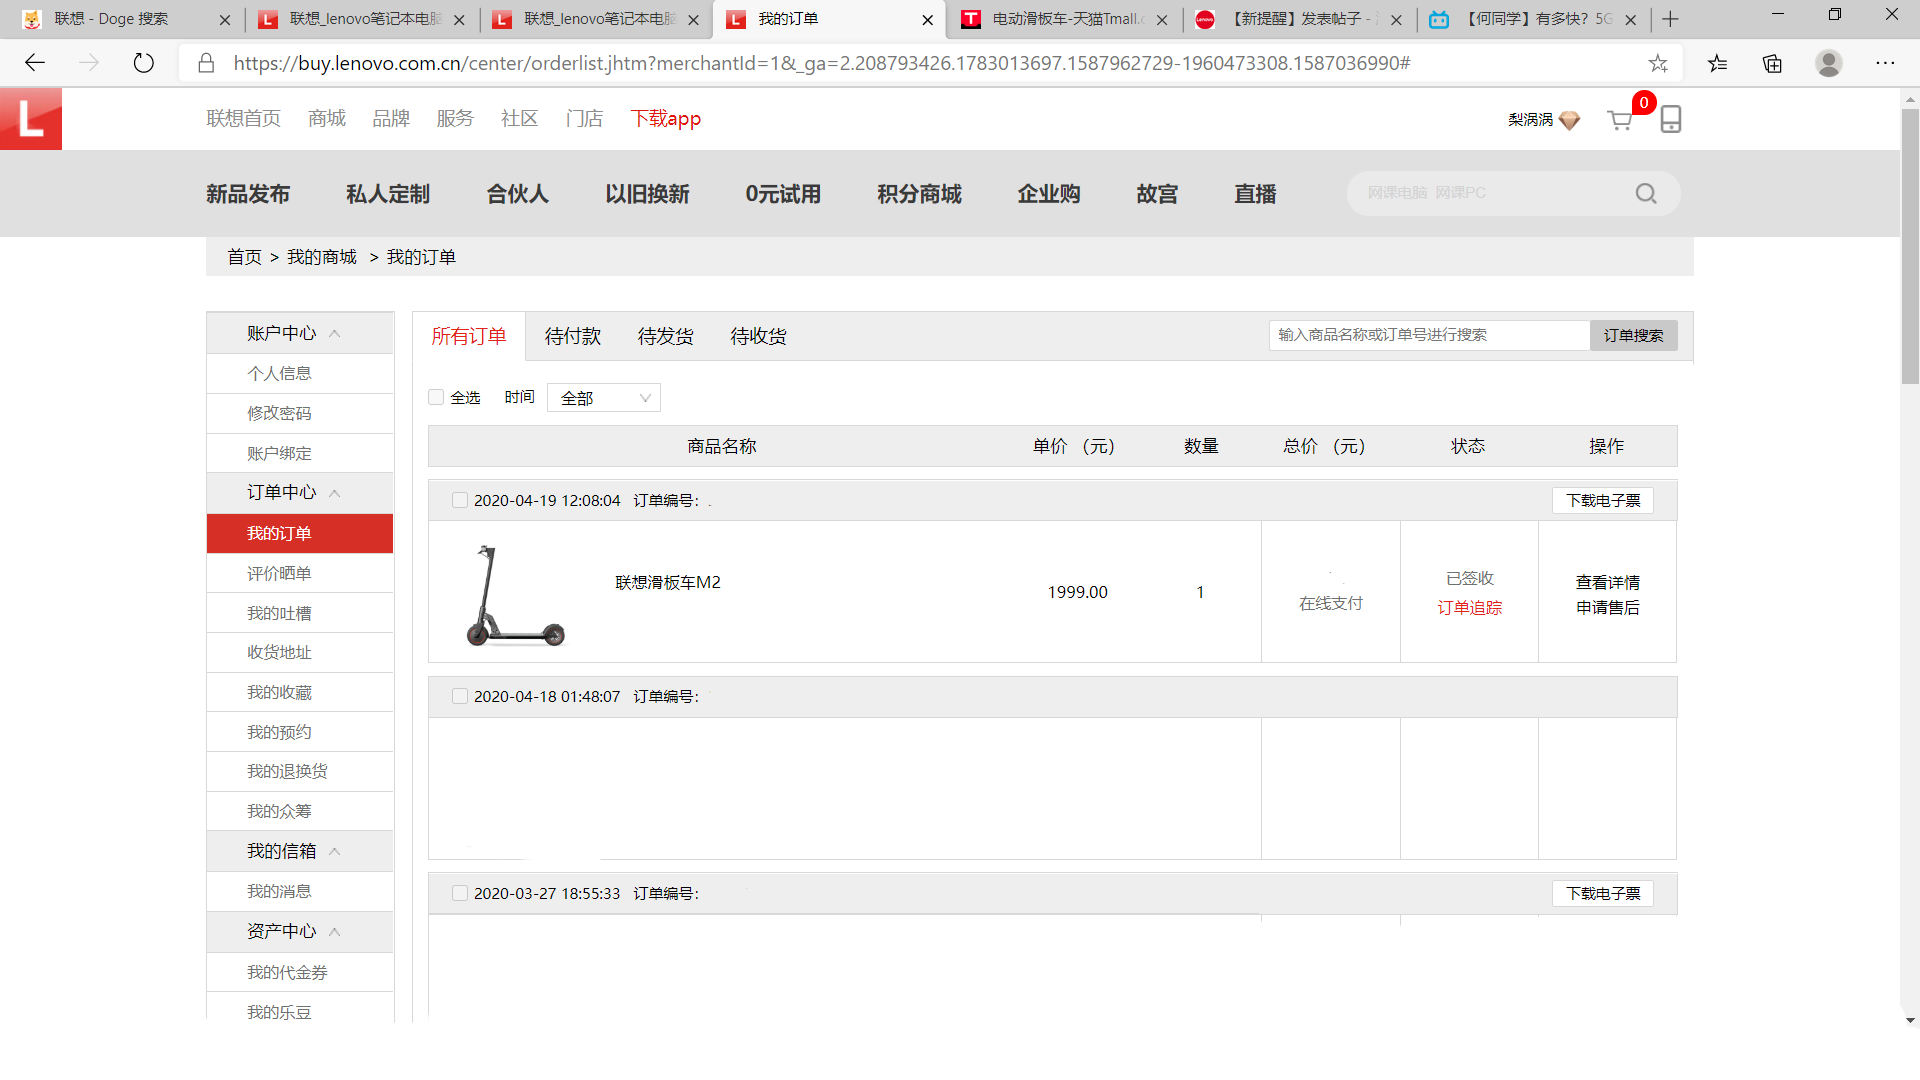Open 收货地址 in the sidebar
This screenshot has width=1920, height=1080.
[280, 652]
